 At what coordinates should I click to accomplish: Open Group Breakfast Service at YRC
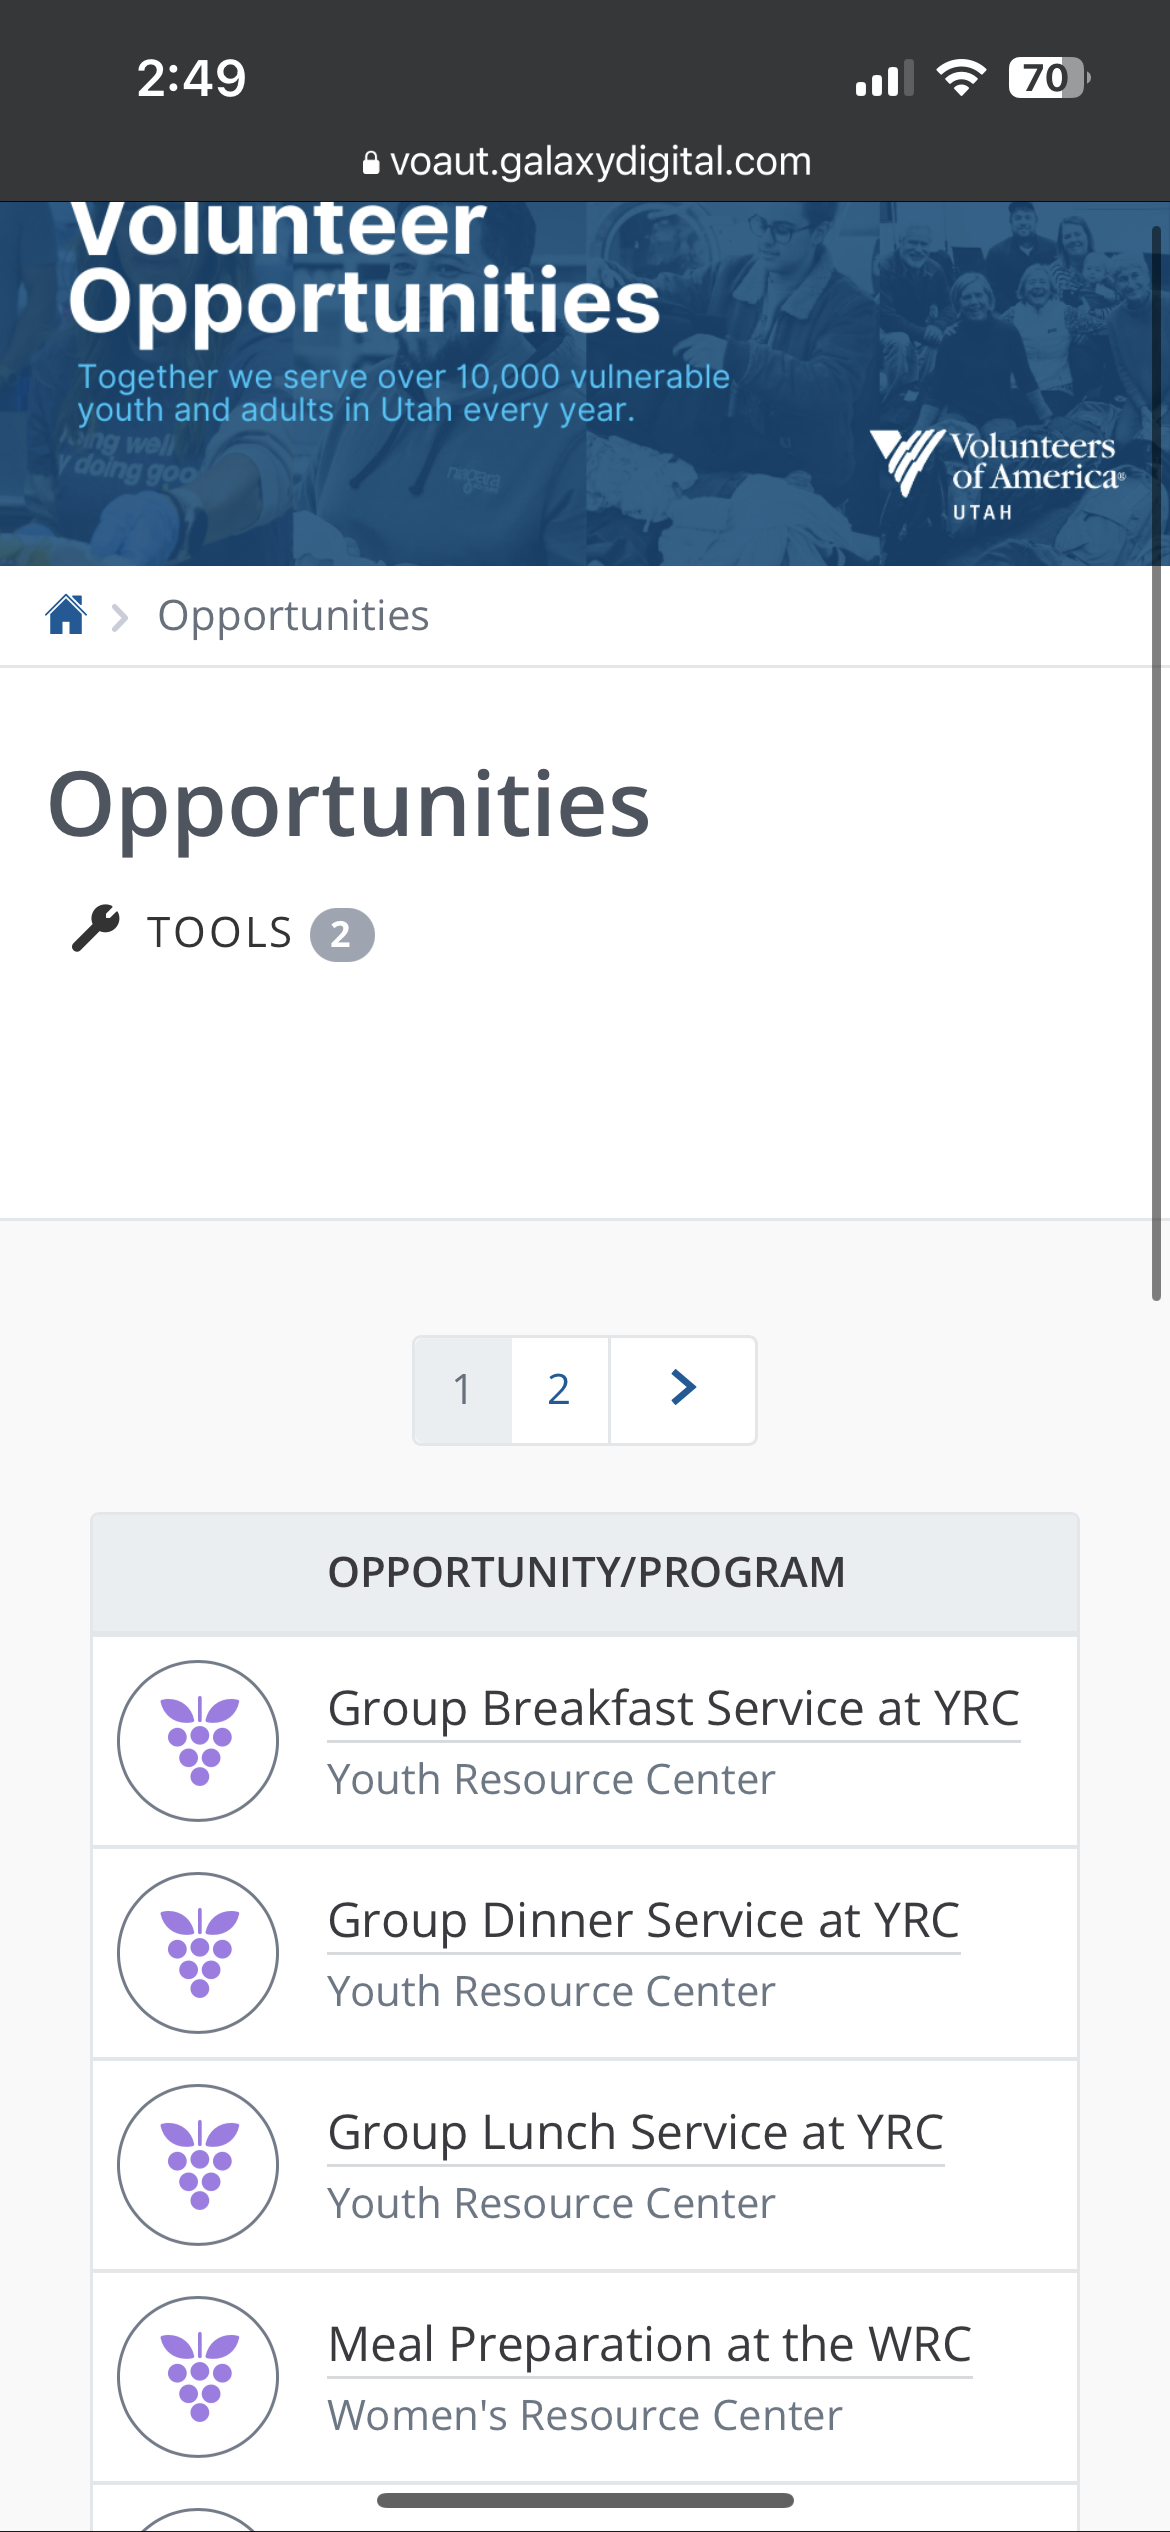[x=674, y=1709]
